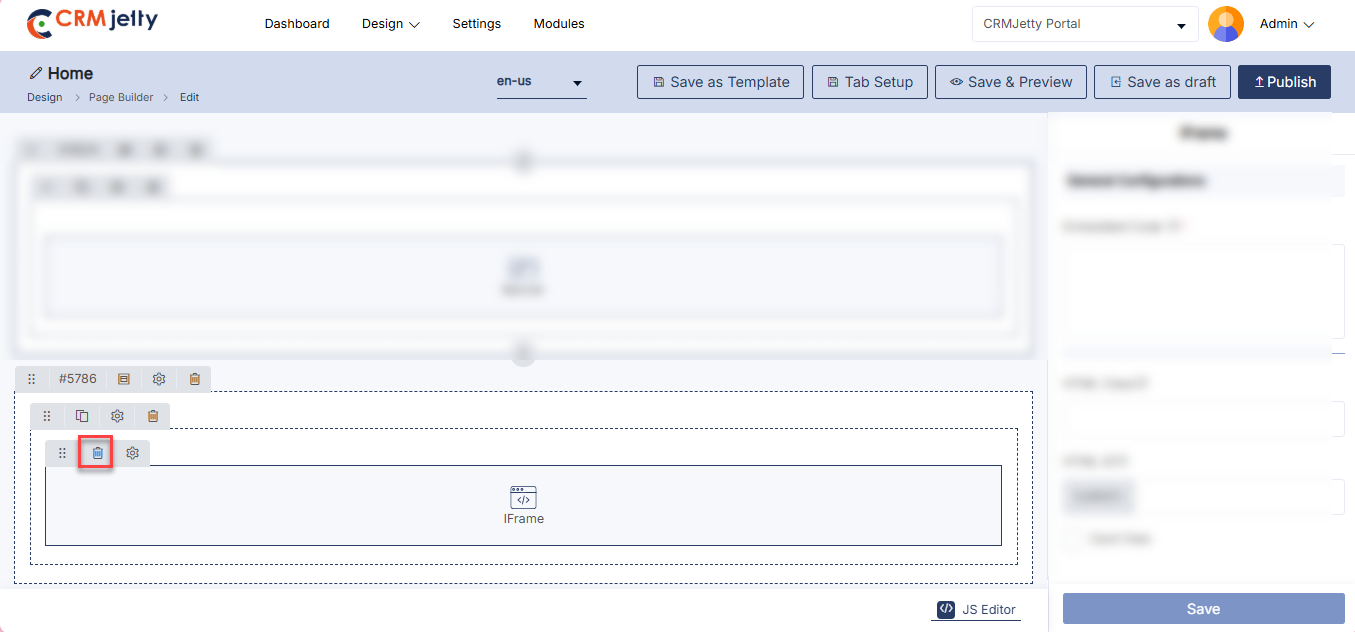This screenshot has height=632, width=1355.
Task: Click Save as Template button
Action: [720, 82]
